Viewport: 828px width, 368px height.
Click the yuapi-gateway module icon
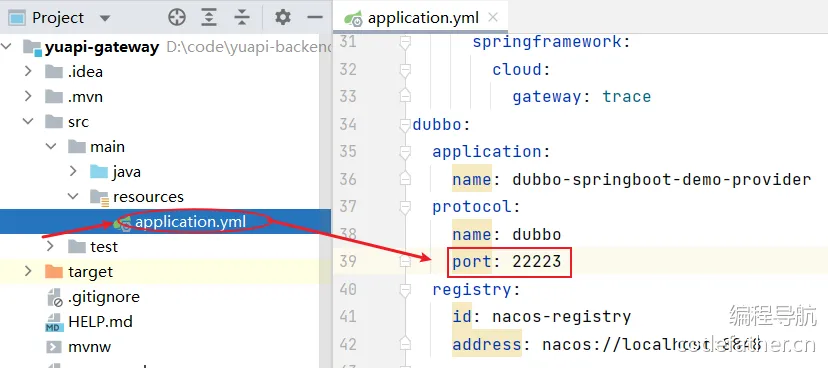point(32,48)
